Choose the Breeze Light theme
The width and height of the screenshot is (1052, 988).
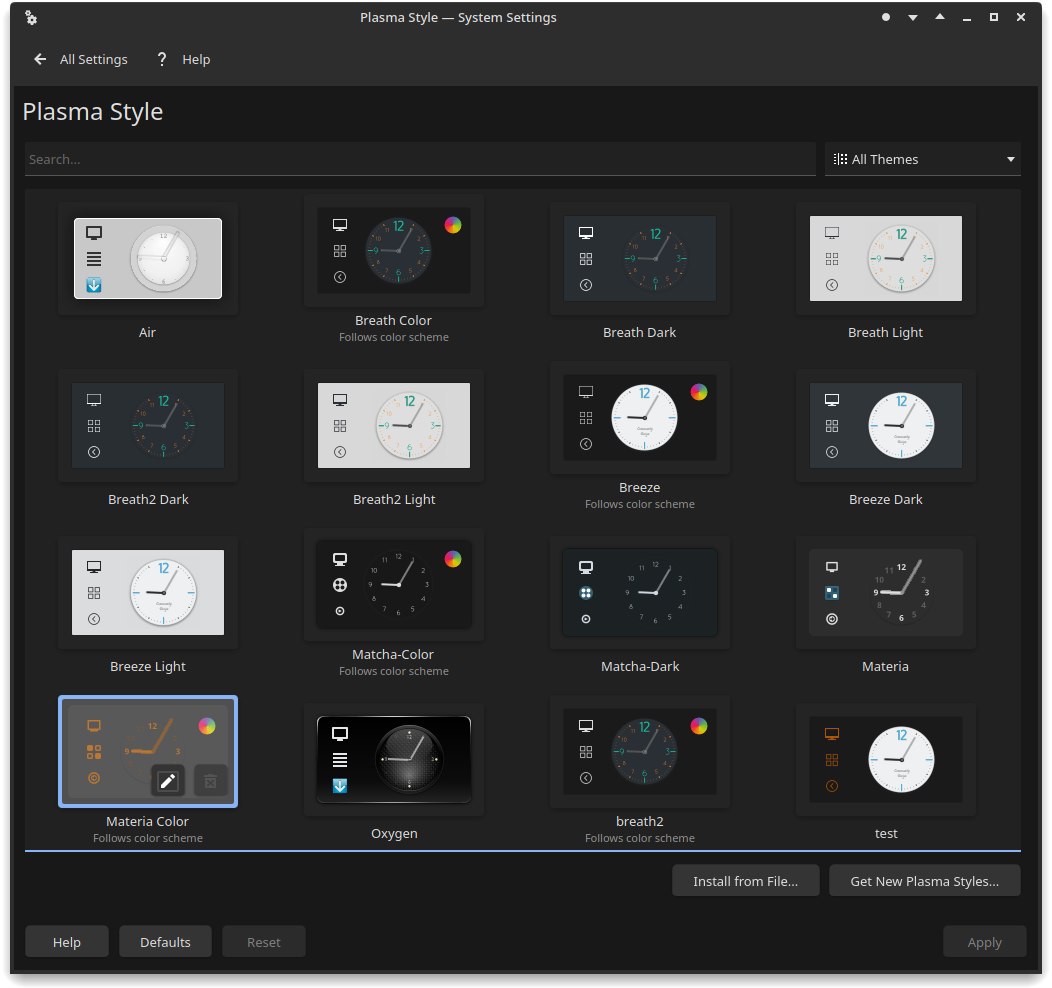point(148,592)
